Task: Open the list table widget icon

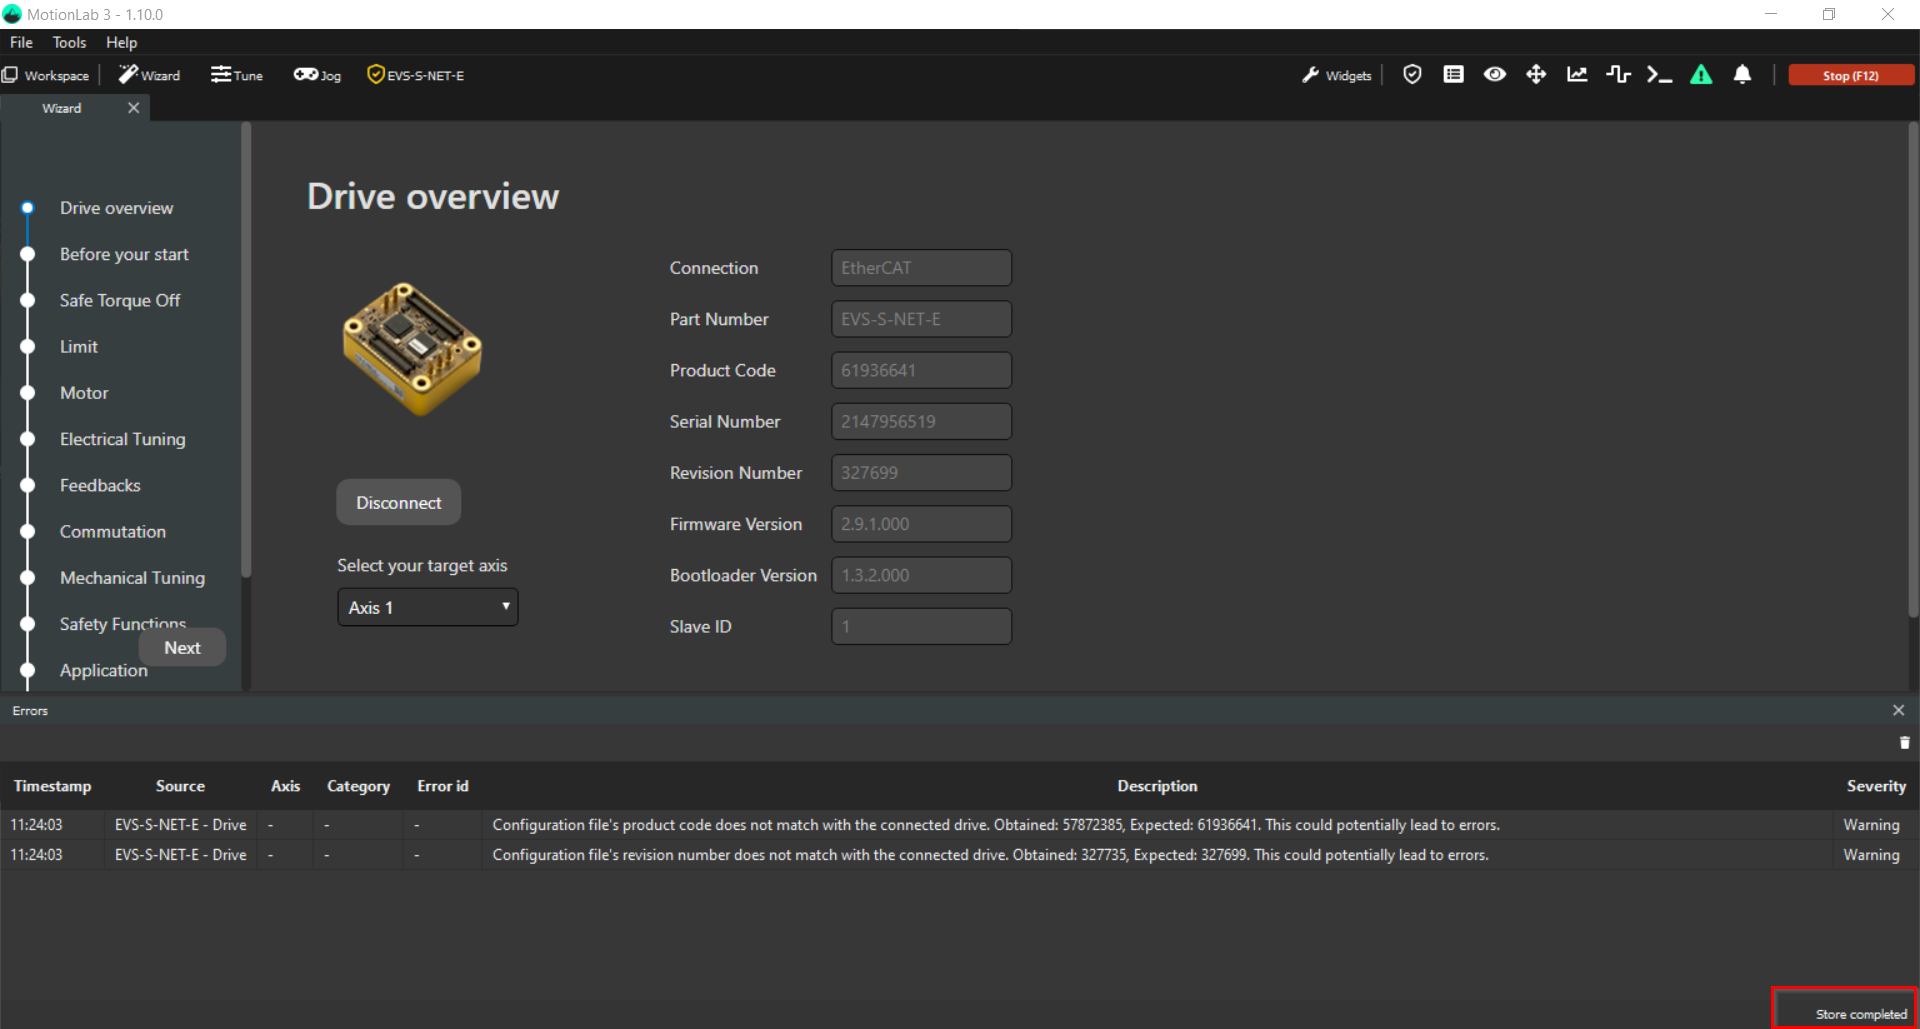Action: pos(1453,75)
